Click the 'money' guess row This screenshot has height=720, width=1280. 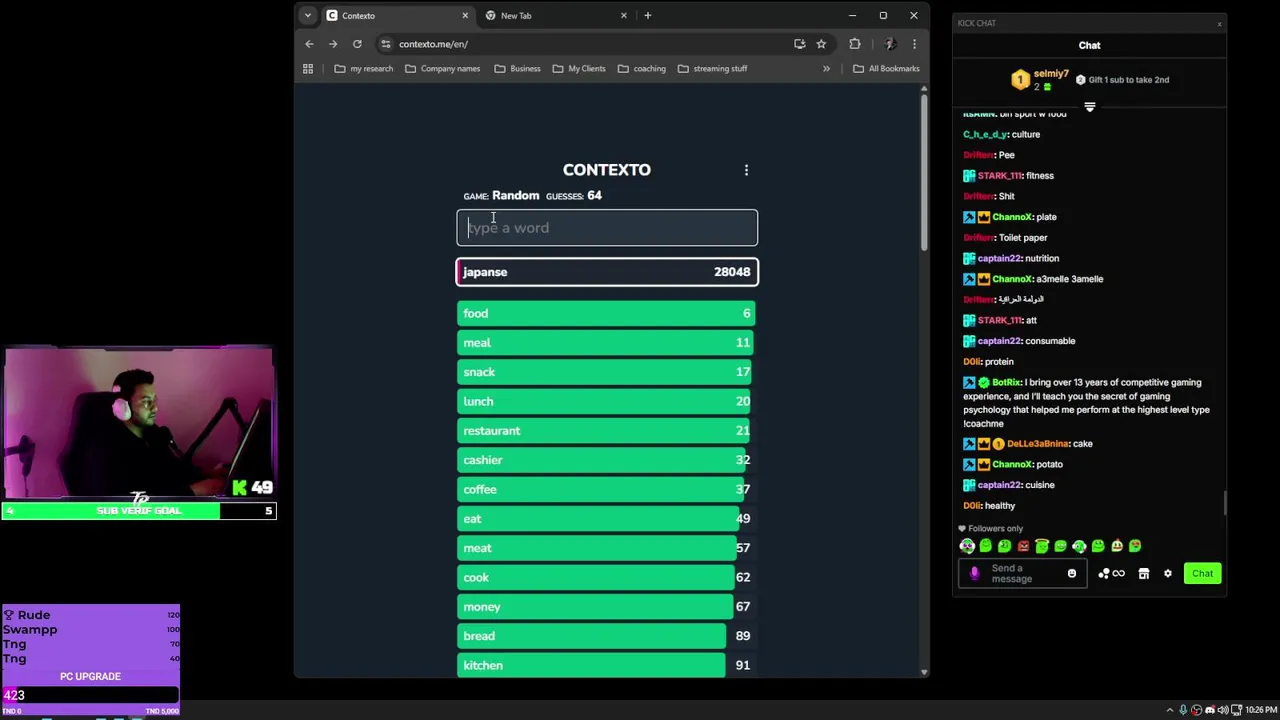tap(606, 606)
